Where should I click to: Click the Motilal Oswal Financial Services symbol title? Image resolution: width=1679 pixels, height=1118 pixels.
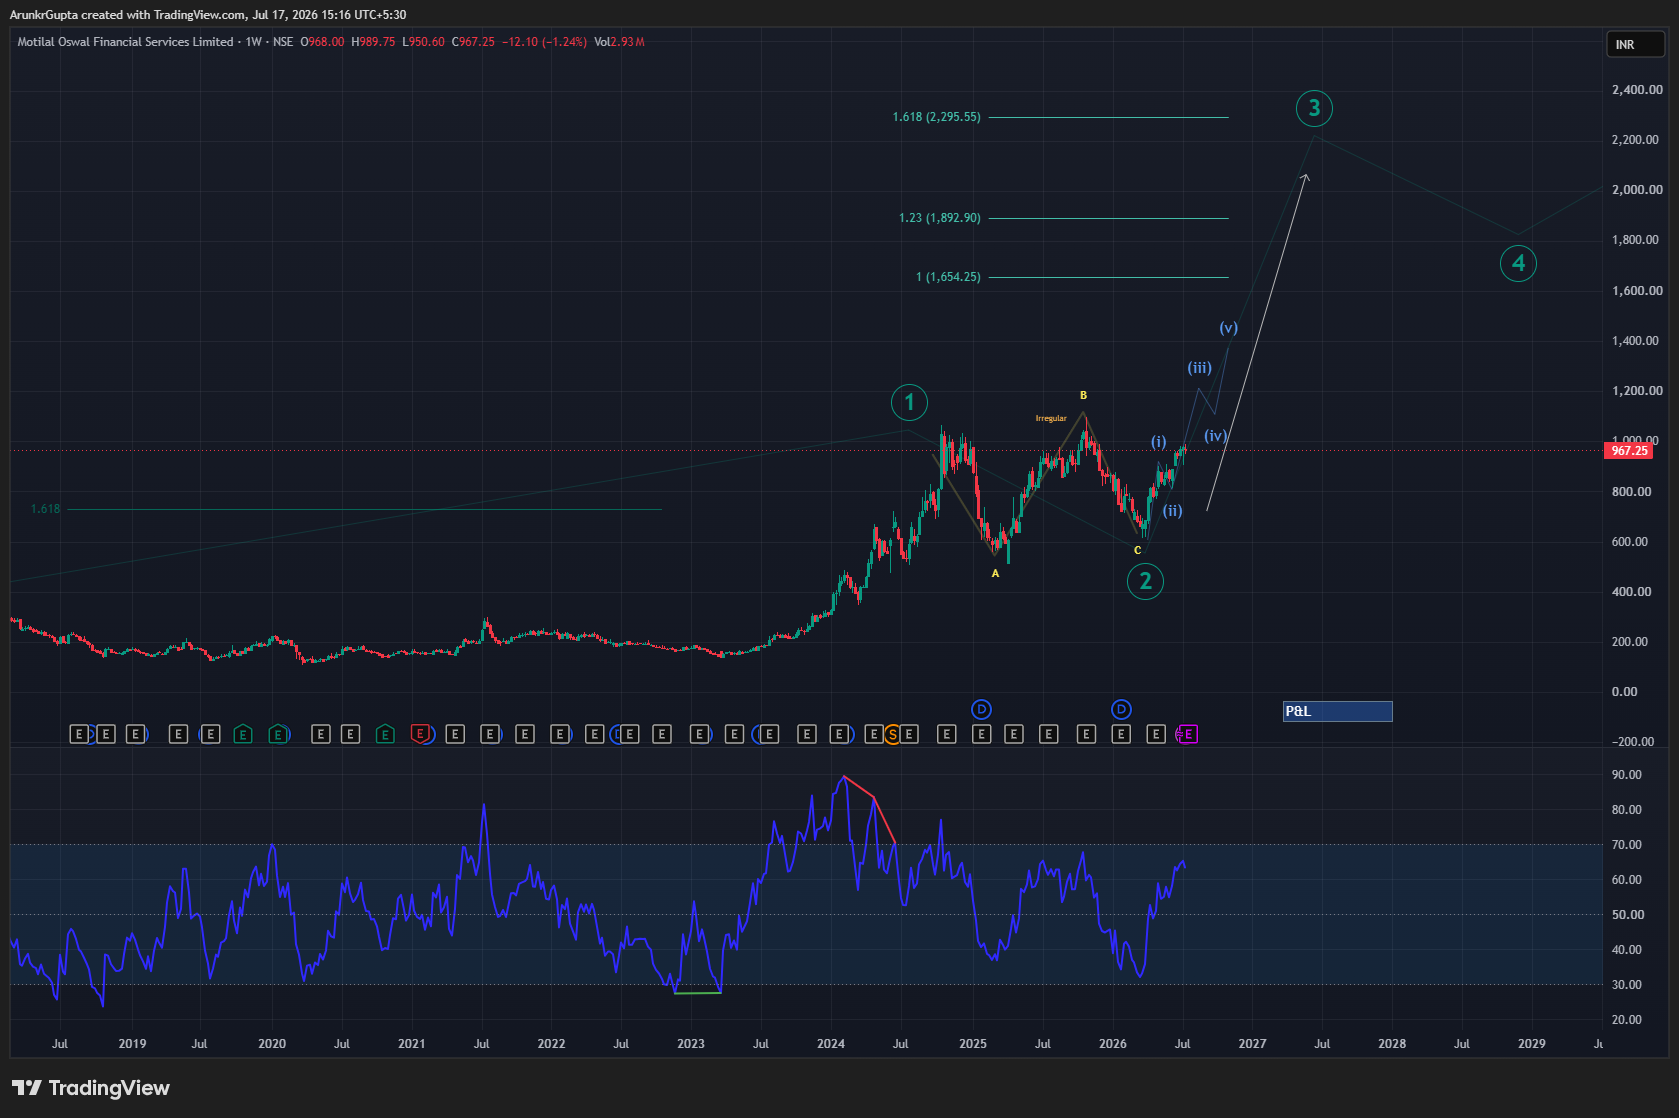tap(125, 42)
